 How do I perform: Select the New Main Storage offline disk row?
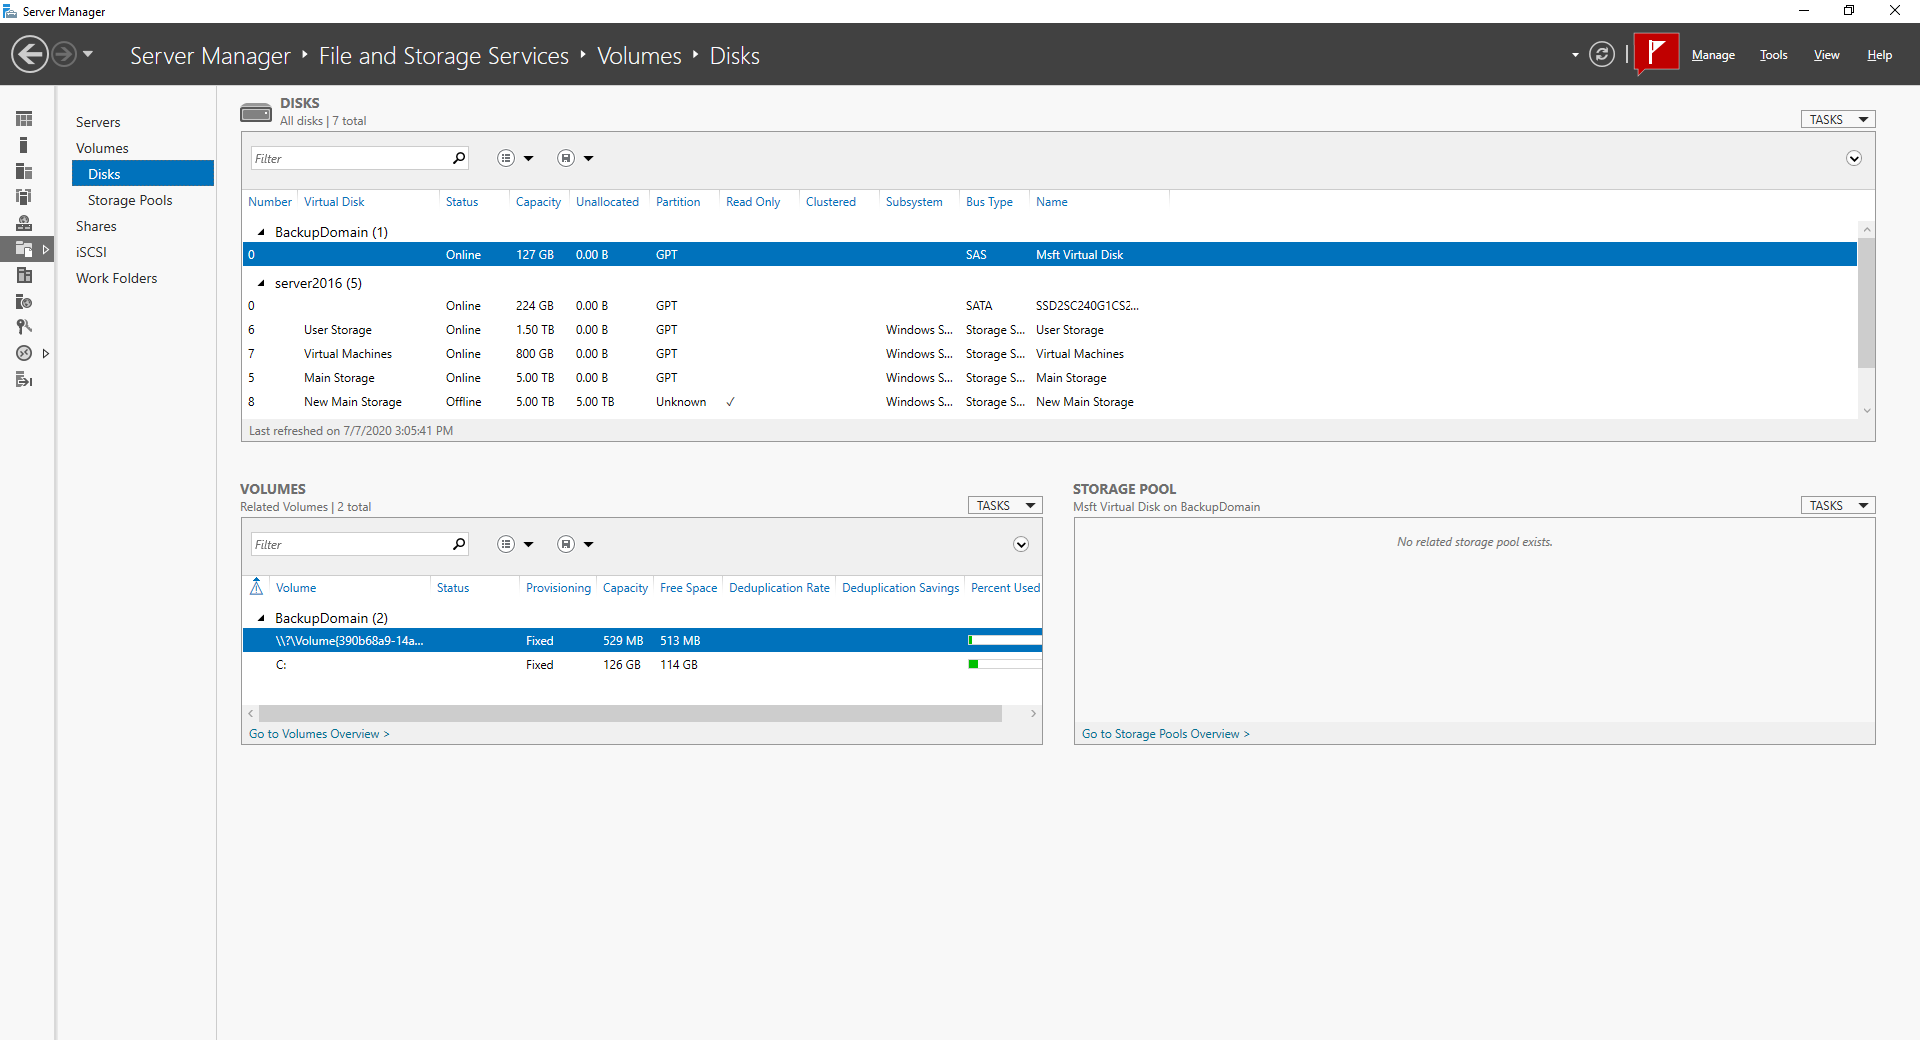[1049, 402]
